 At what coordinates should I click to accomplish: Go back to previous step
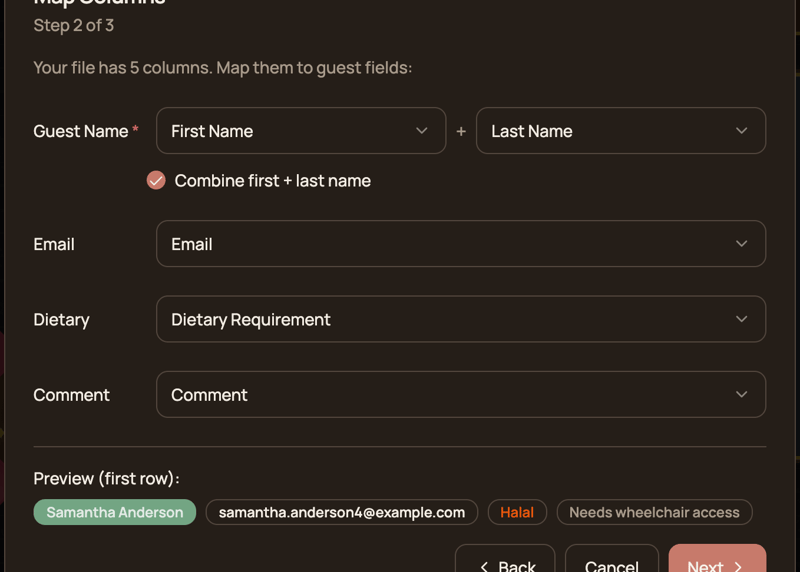click(x=505, y=562)
